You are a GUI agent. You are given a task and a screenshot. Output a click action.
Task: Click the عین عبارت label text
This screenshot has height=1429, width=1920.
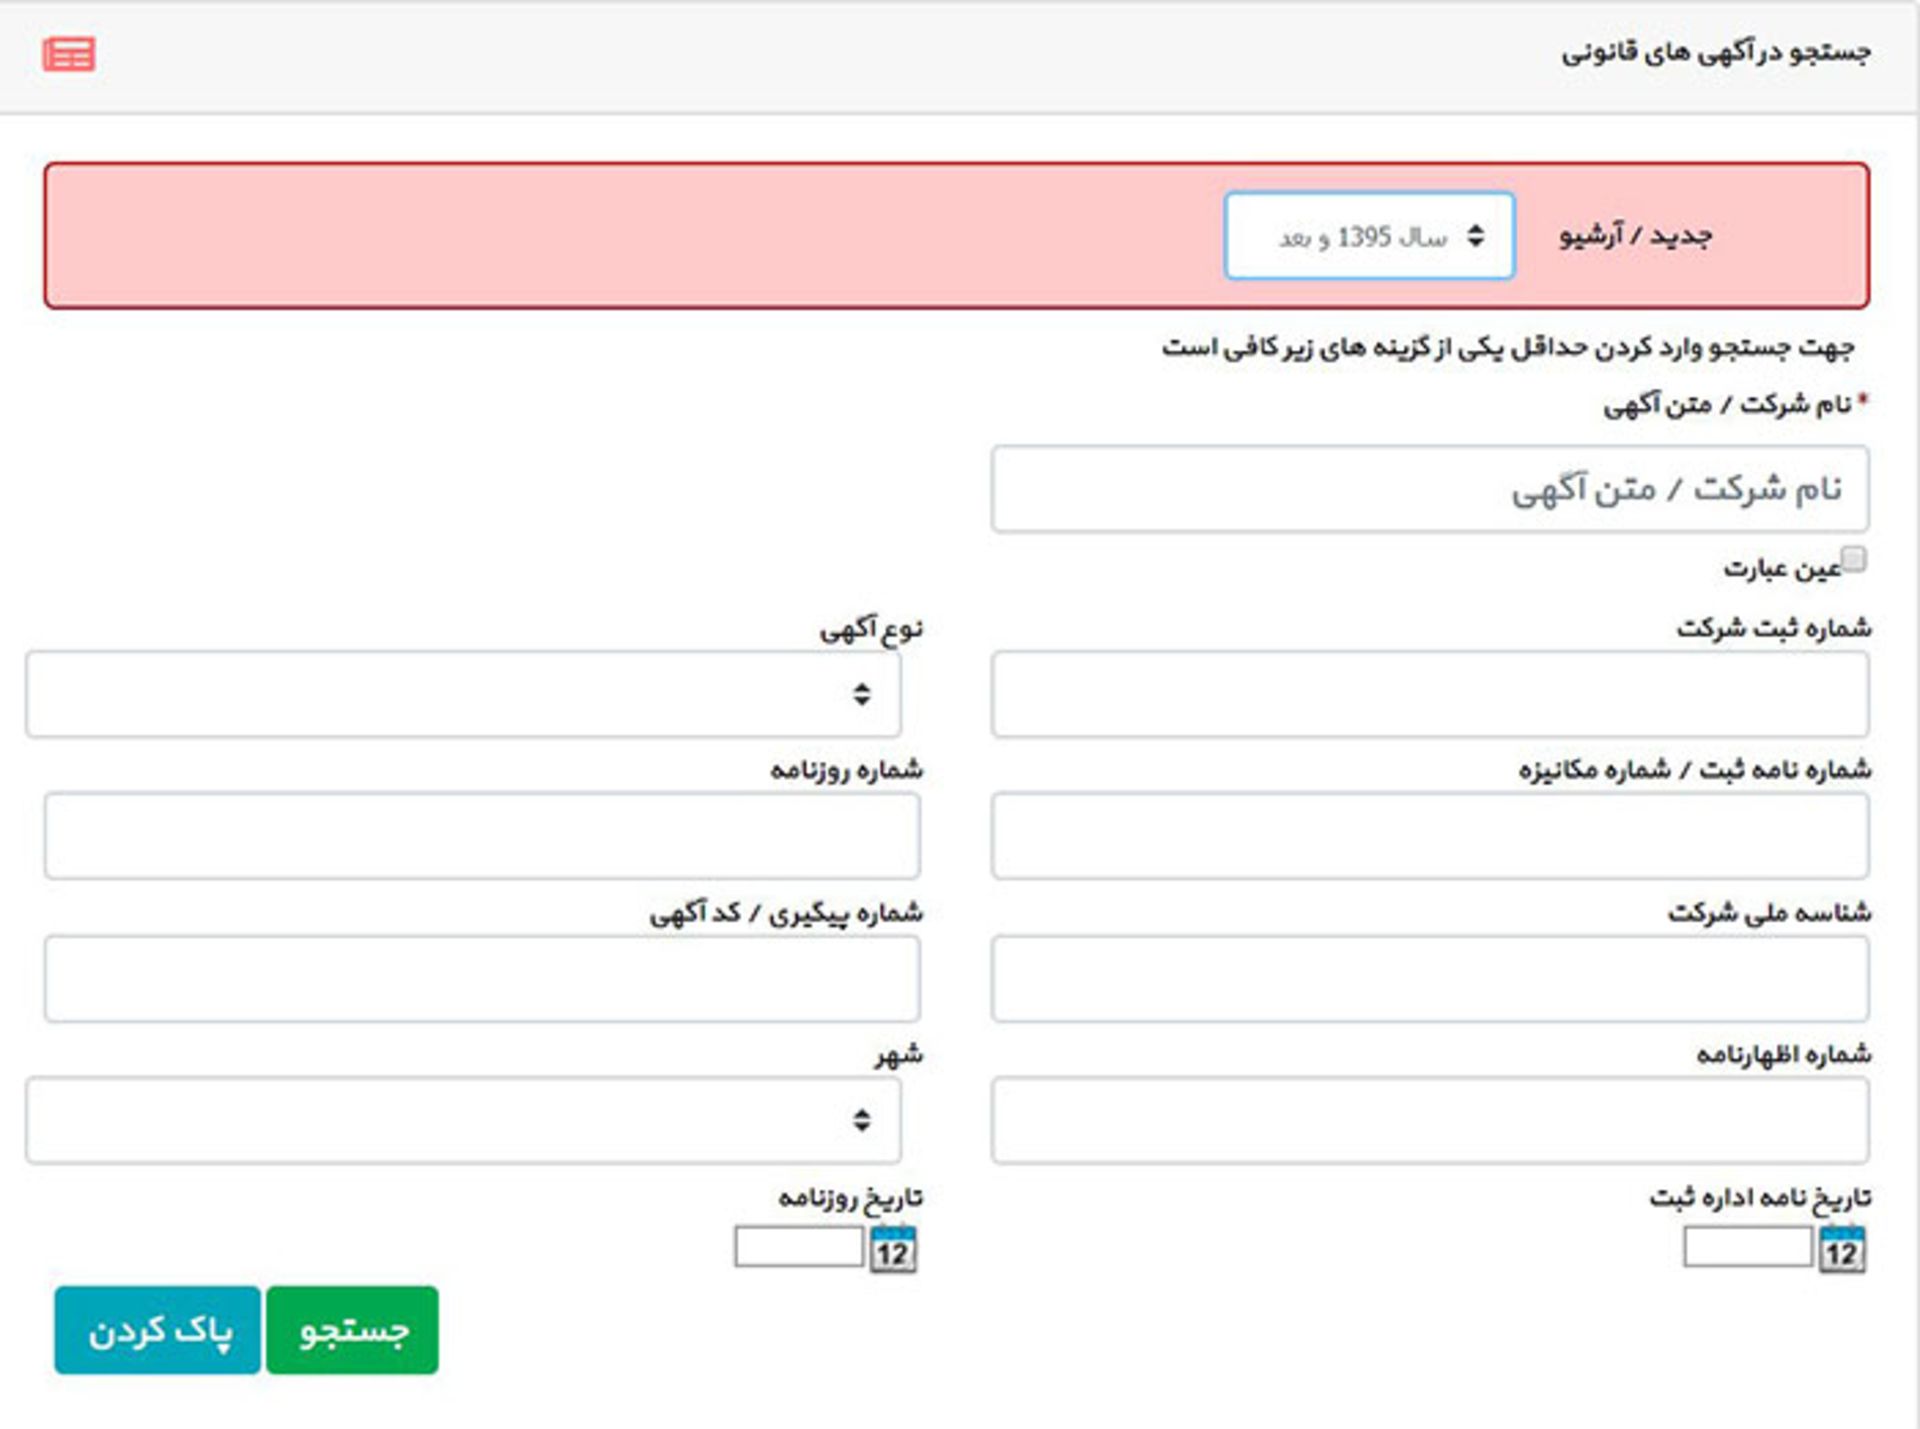tap(1781, 569)
